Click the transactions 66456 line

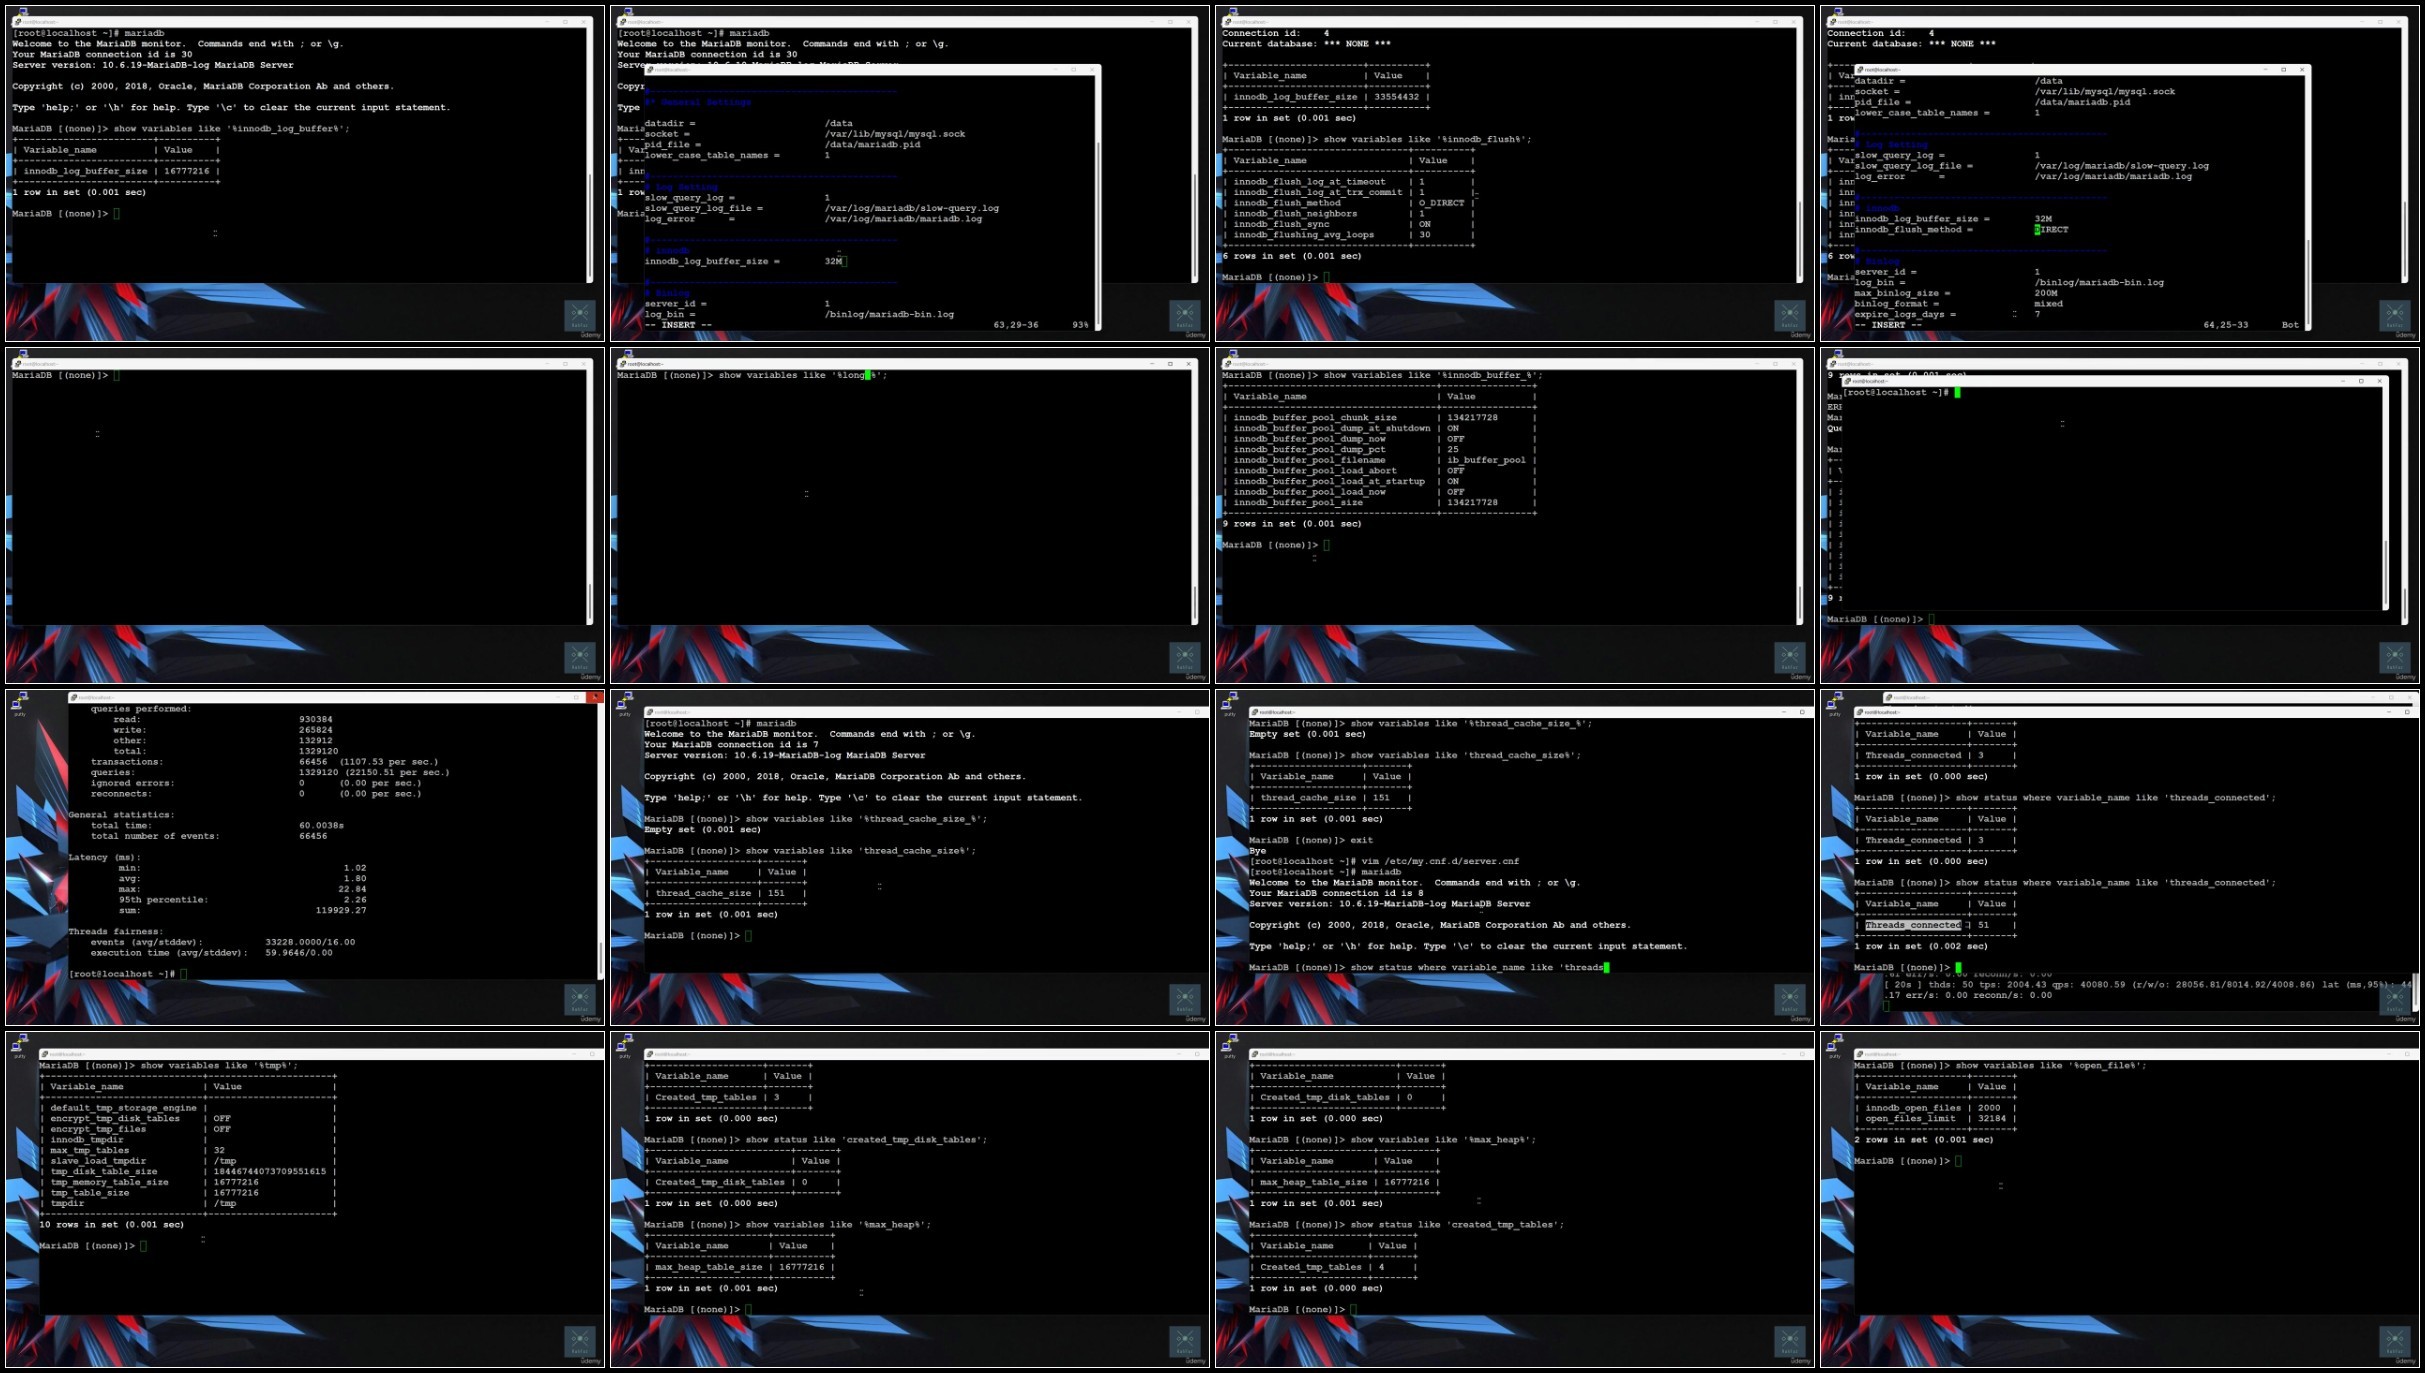click(x=265, y=762)
